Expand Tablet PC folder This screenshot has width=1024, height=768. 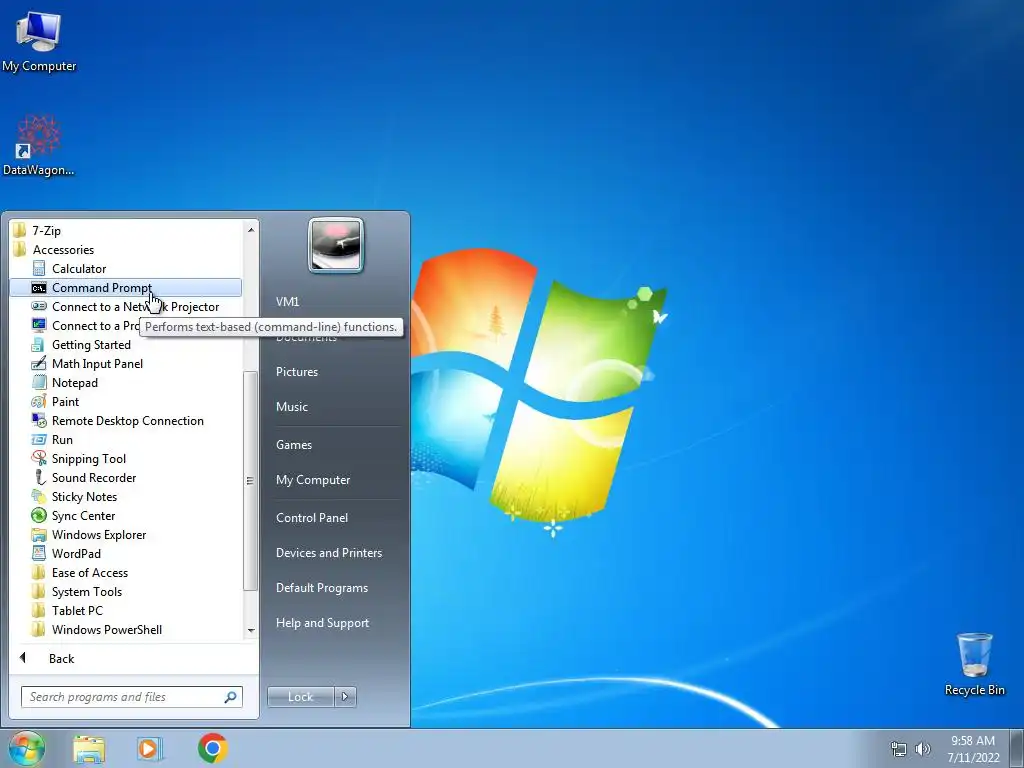(x=77, y=611)
